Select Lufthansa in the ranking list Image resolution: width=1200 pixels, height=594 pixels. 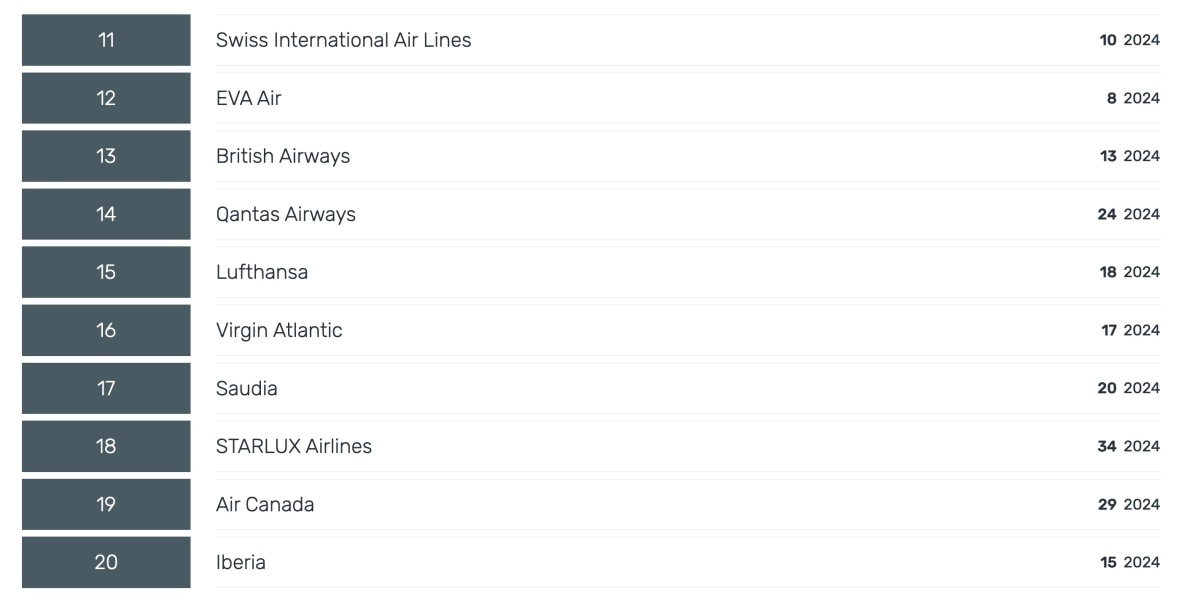click(262, 272)
